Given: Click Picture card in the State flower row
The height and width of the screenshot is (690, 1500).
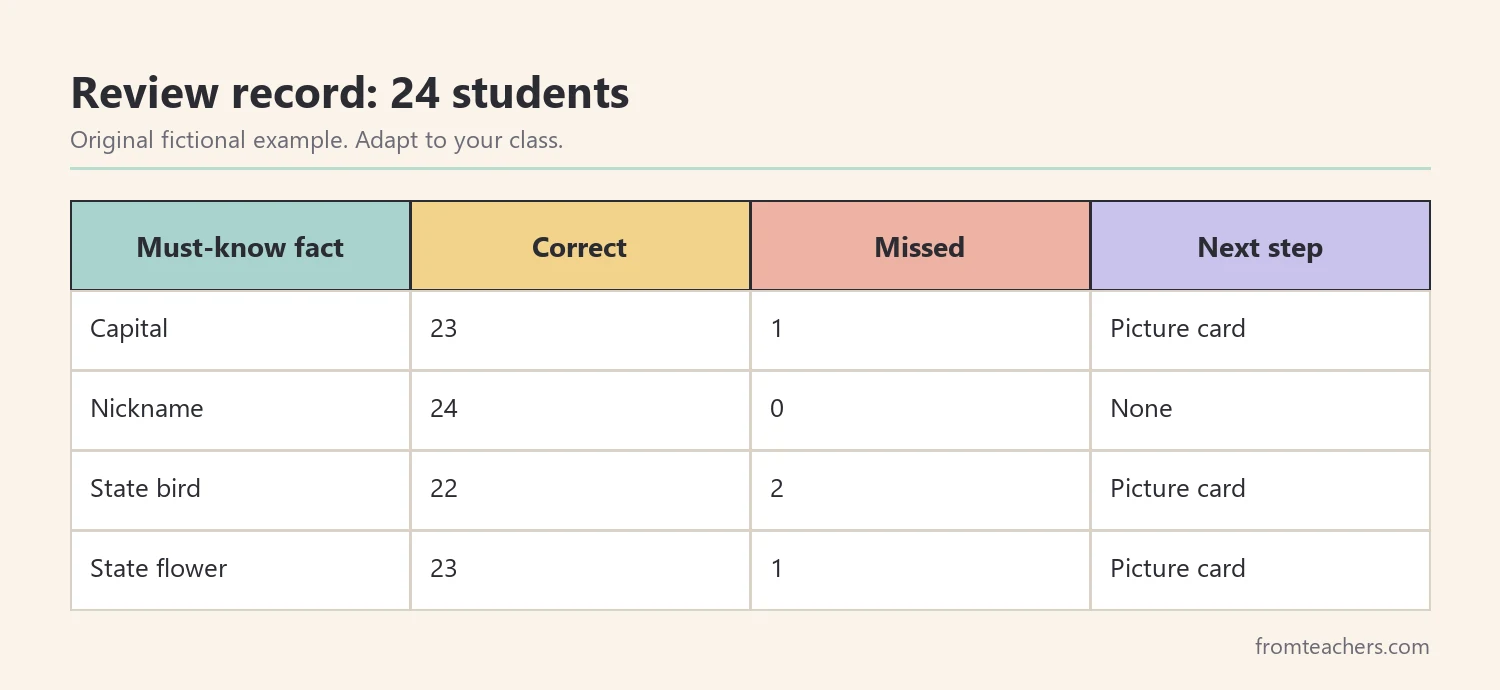Looking at the screenshot, I should tap(1260, 570).
